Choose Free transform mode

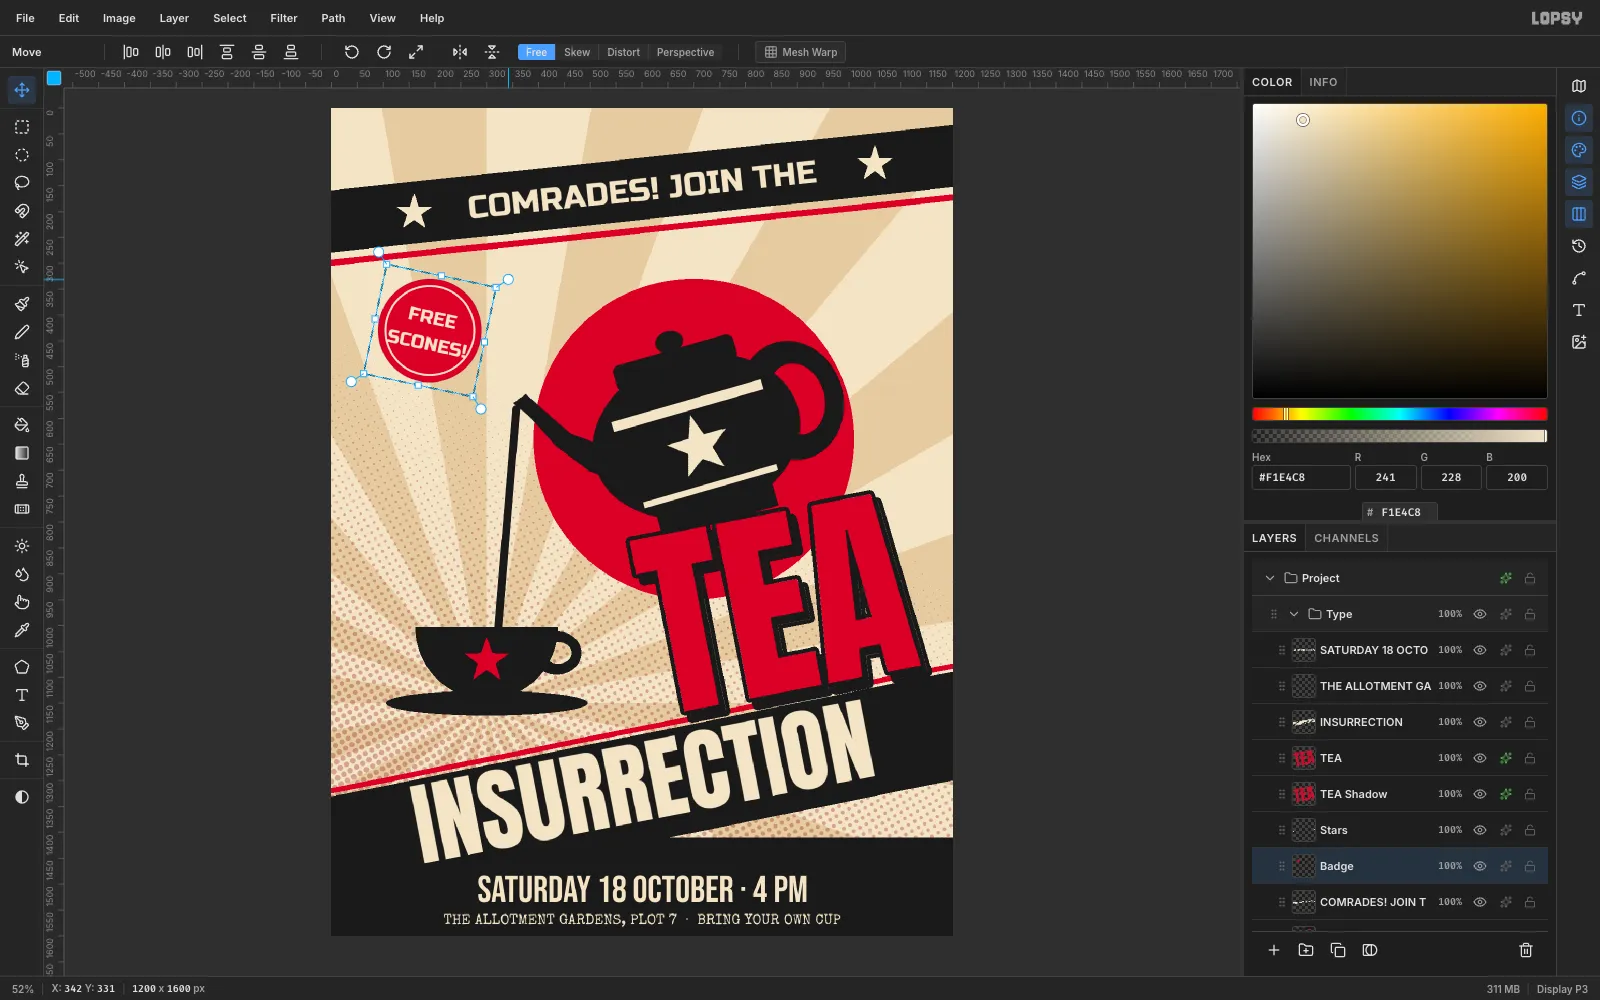tap(537, 52)
